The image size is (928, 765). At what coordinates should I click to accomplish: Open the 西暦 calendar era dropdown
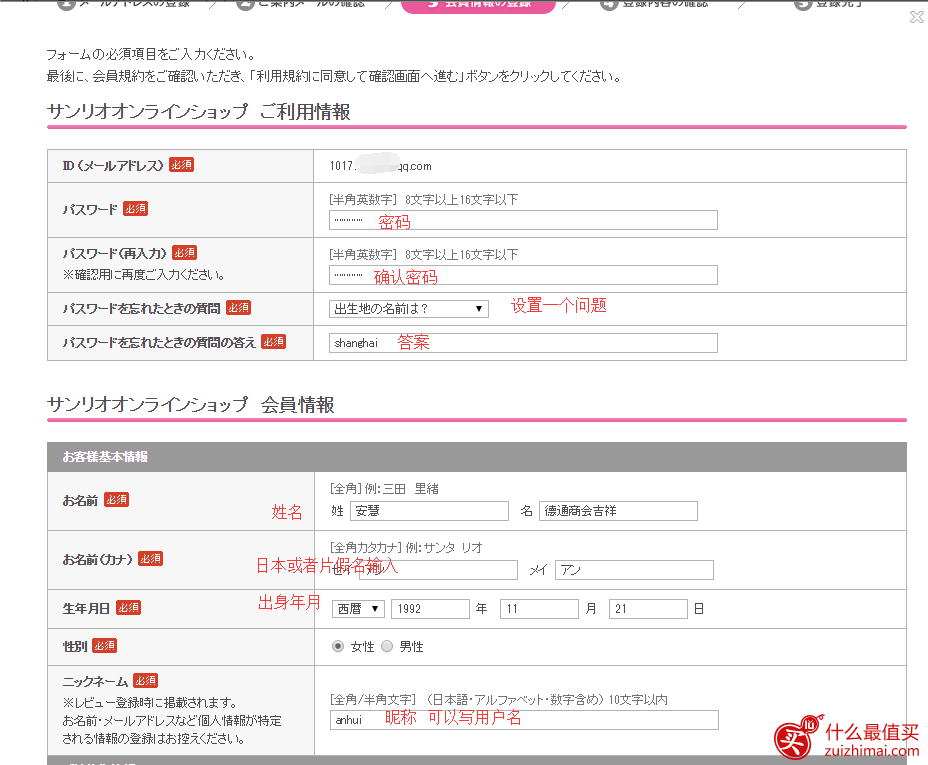click(359, 609)
